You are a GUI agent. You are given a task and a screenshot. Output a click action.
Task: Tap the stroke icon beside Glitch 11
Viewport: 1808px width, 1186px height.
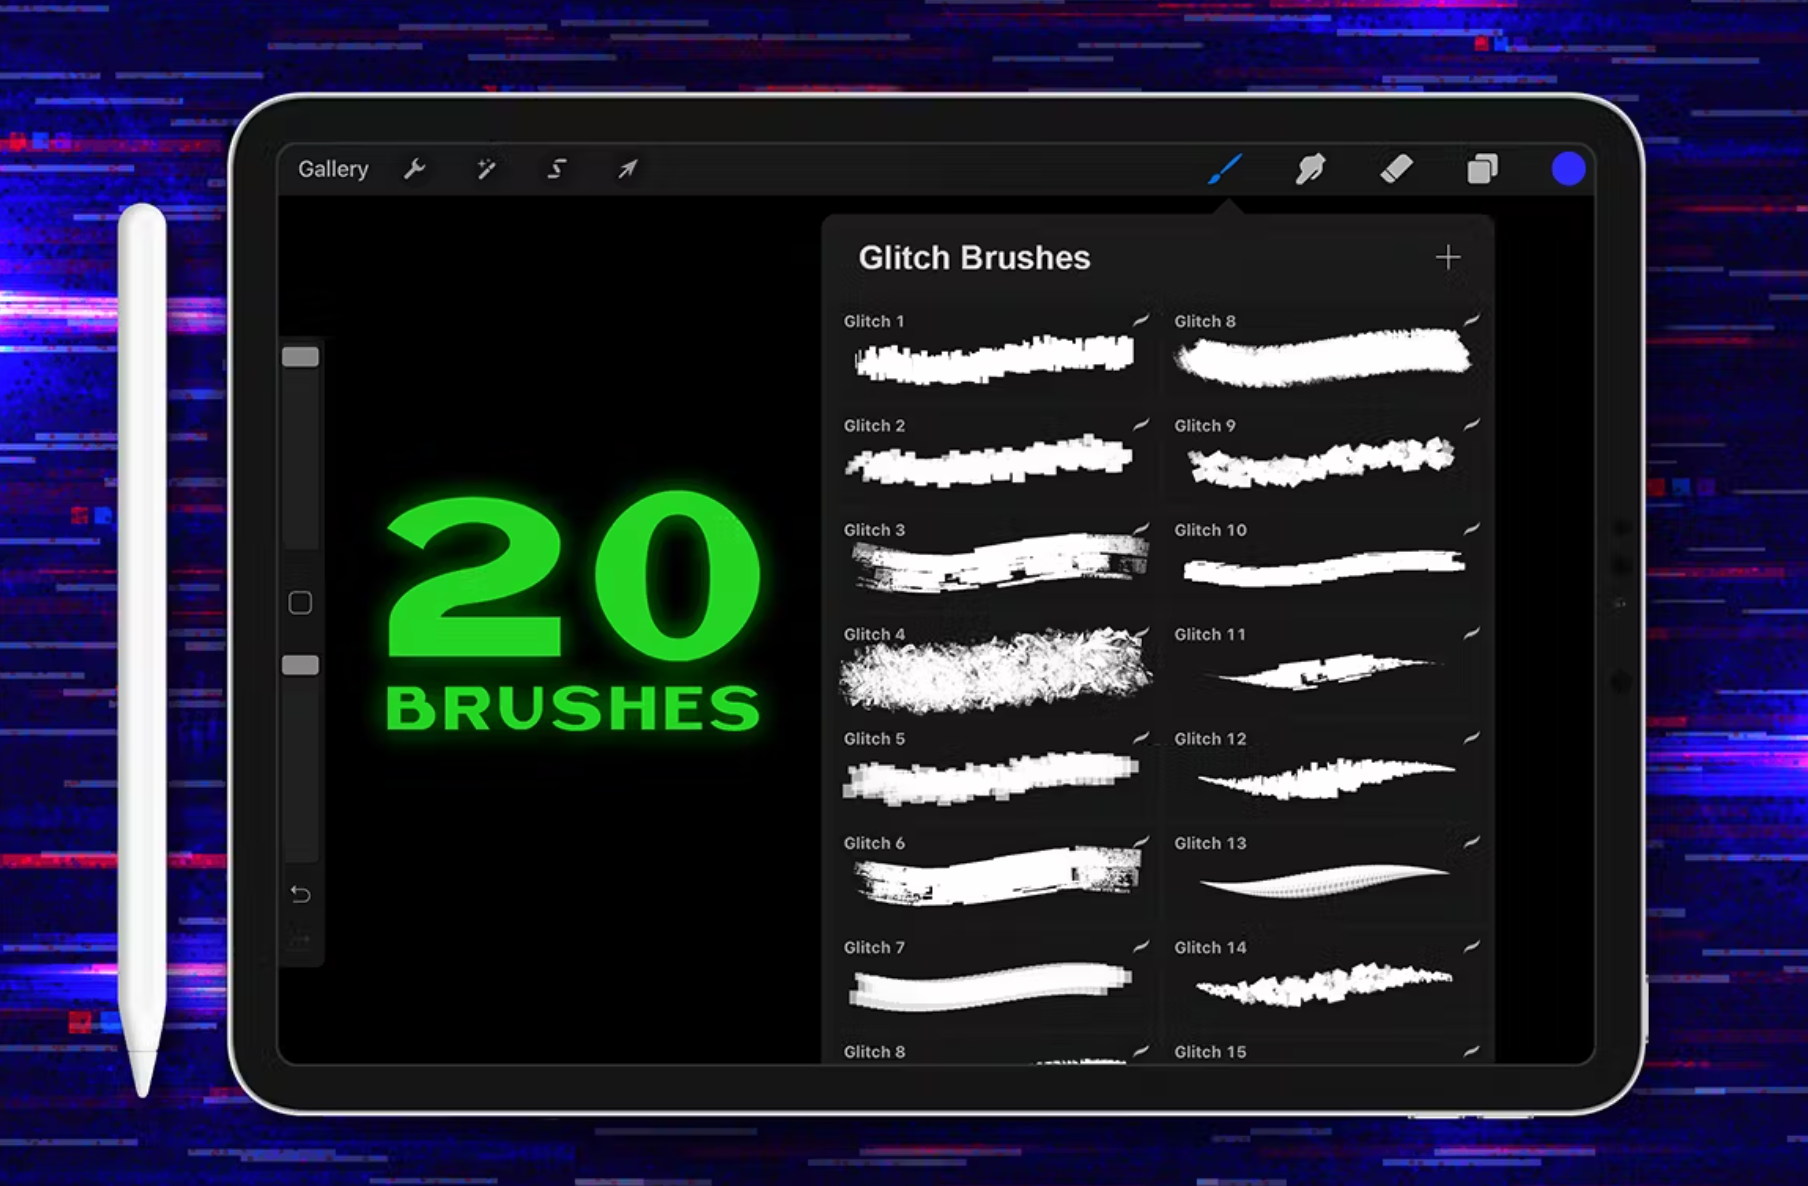pos(1472,633)
